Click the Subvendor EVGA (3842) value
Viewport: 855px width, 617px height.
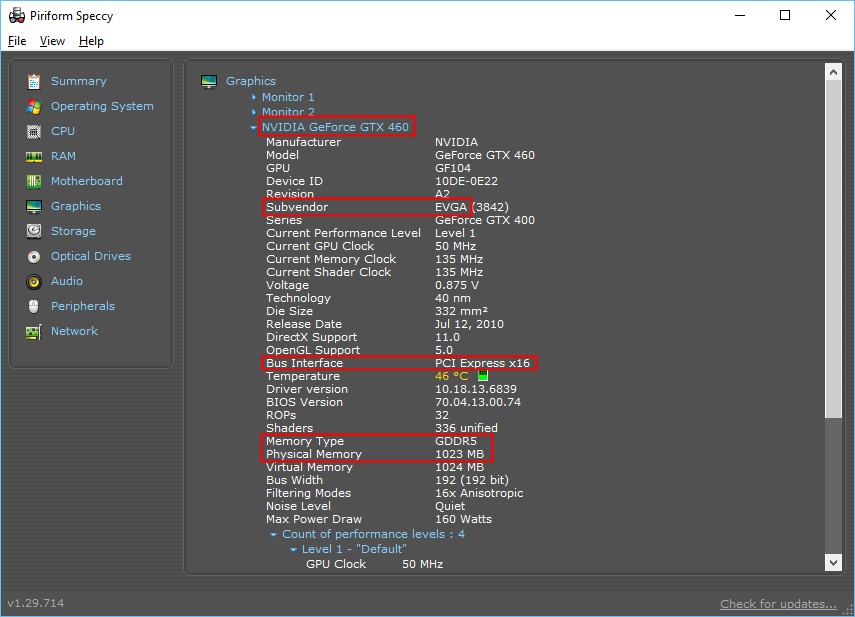[x=472, y=207]
